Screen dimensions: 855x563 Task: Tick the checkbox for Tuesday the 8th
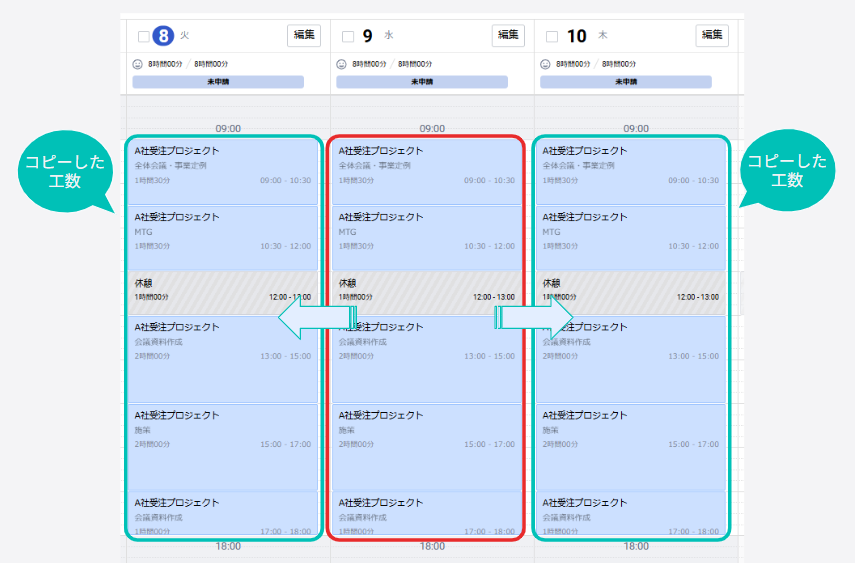(x=143, y=37)
